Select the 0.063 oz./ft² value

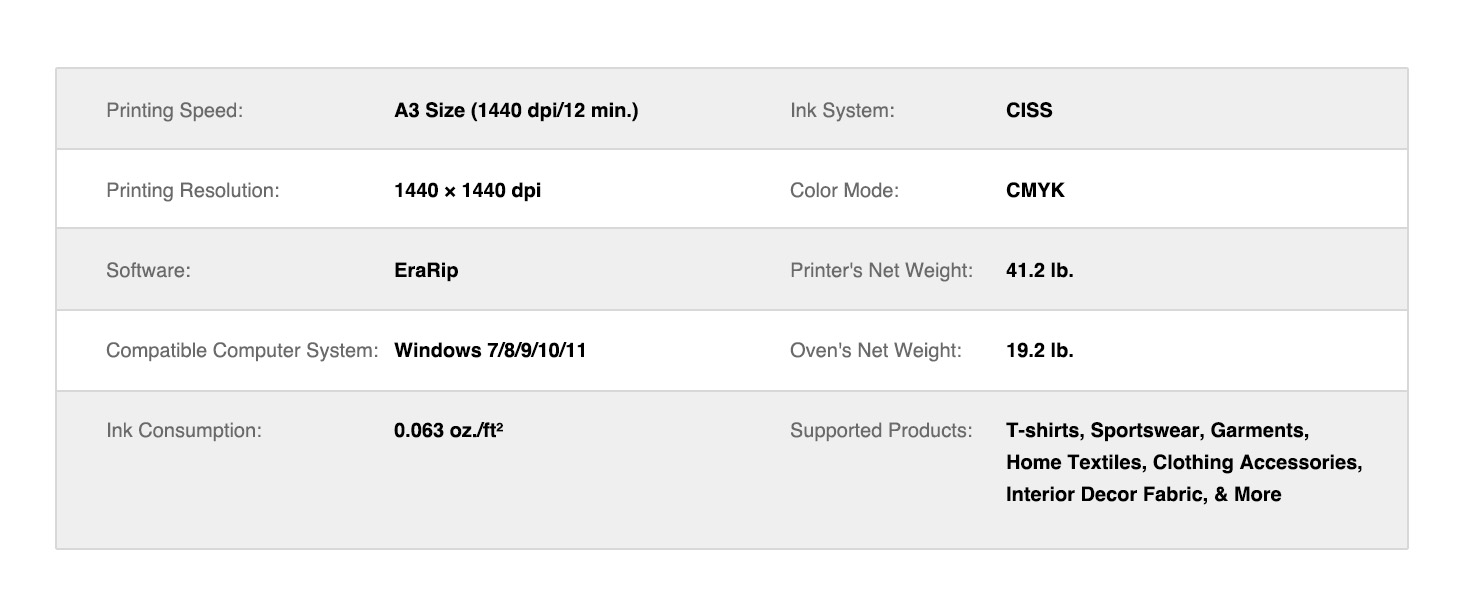pyautogui.click(x=448, y=430)
